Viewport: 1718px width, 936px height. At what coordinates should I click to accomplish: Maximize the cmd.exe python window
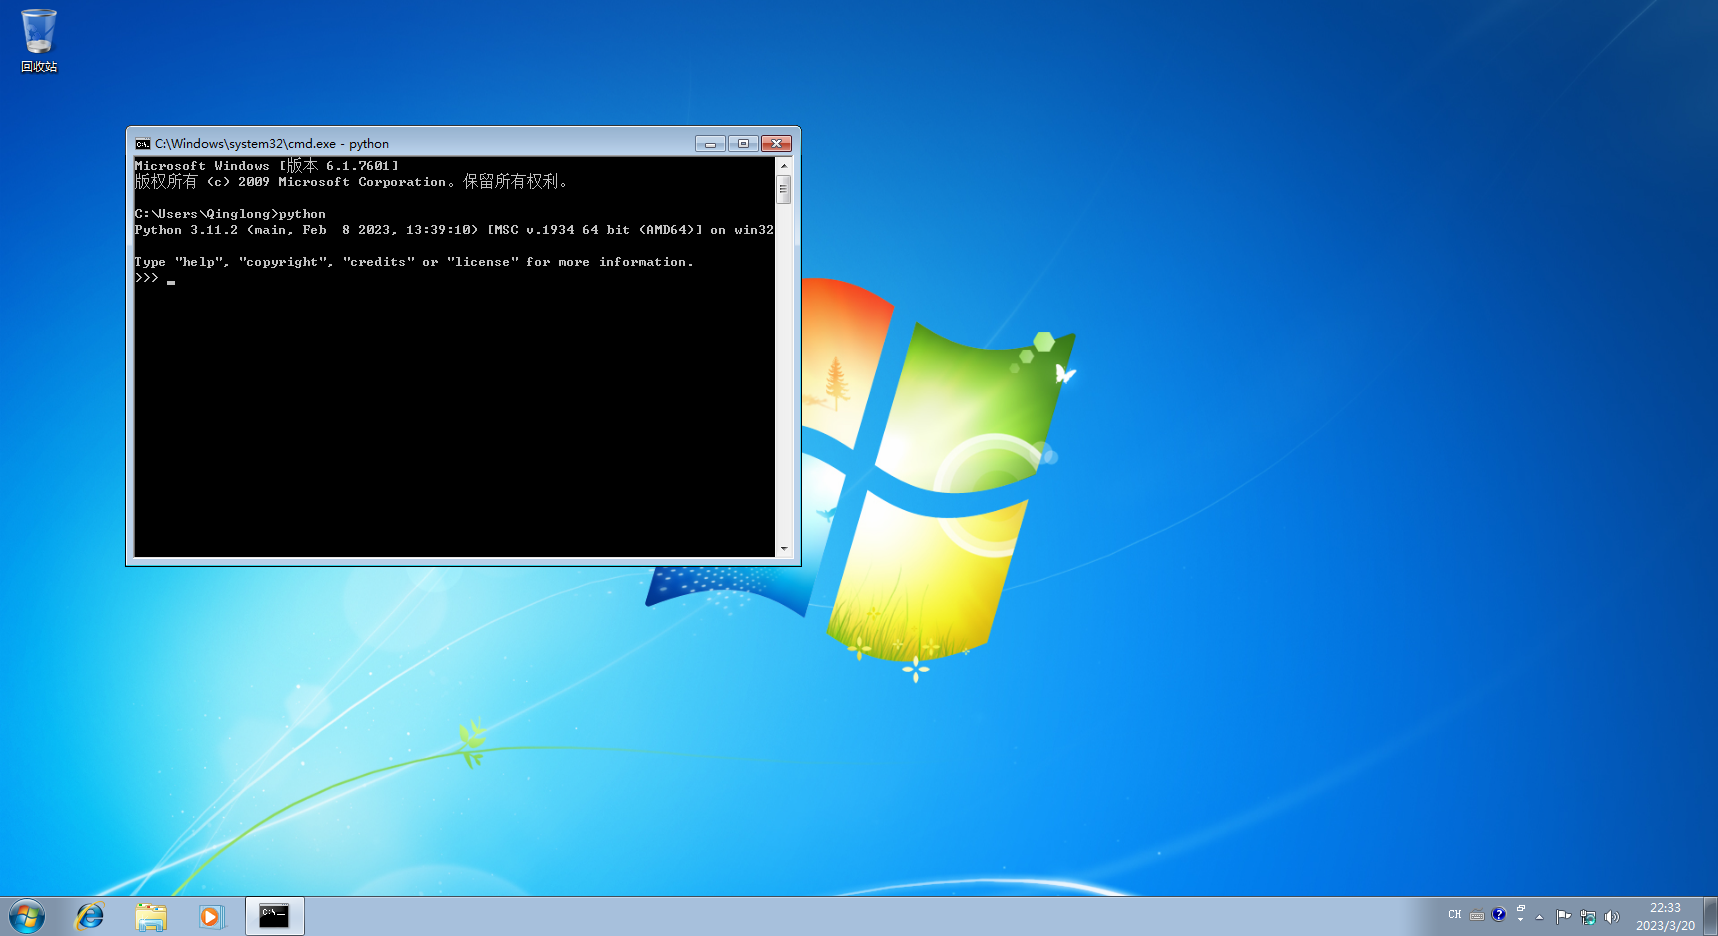point(743,144)
